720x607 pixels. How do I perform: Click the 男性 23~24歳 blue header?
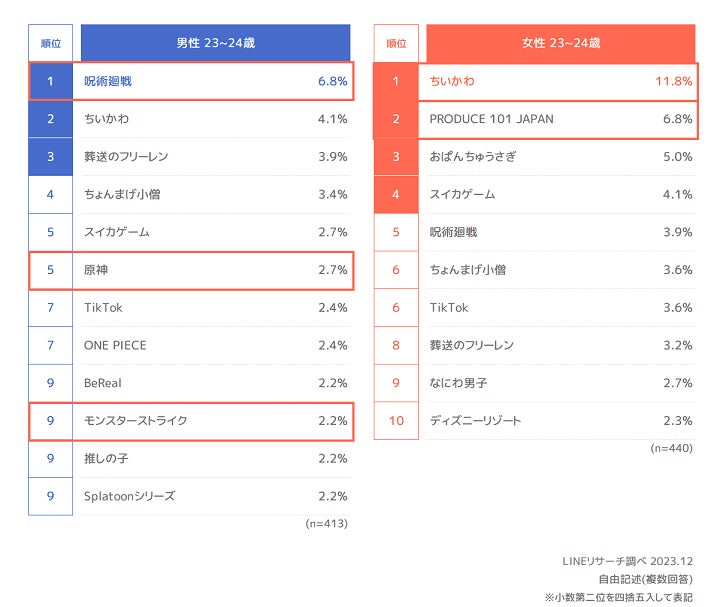215,43
